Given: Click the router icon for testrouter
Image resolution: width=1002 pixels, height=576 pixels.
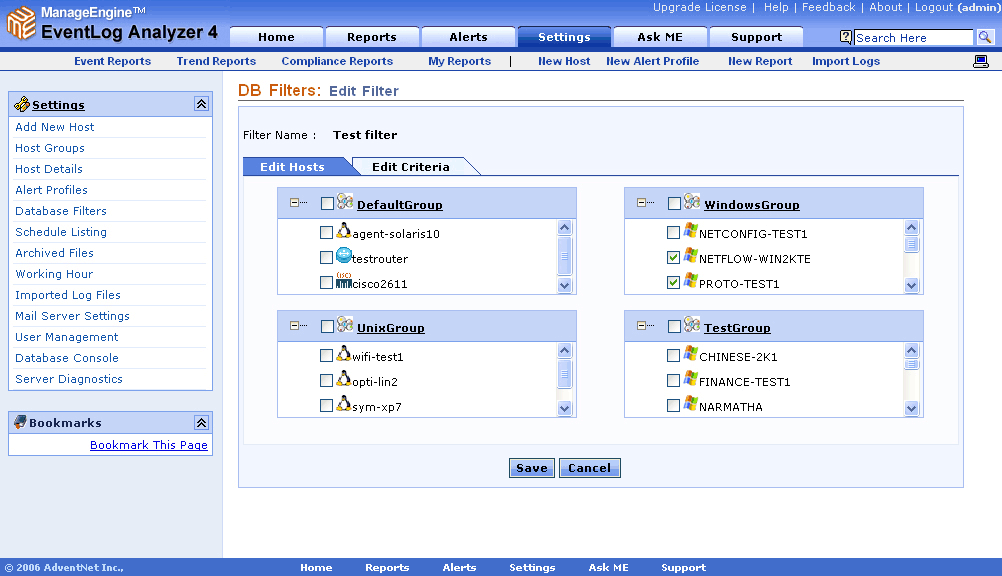Looking at the screenshot, I should (x=344, y=256).
